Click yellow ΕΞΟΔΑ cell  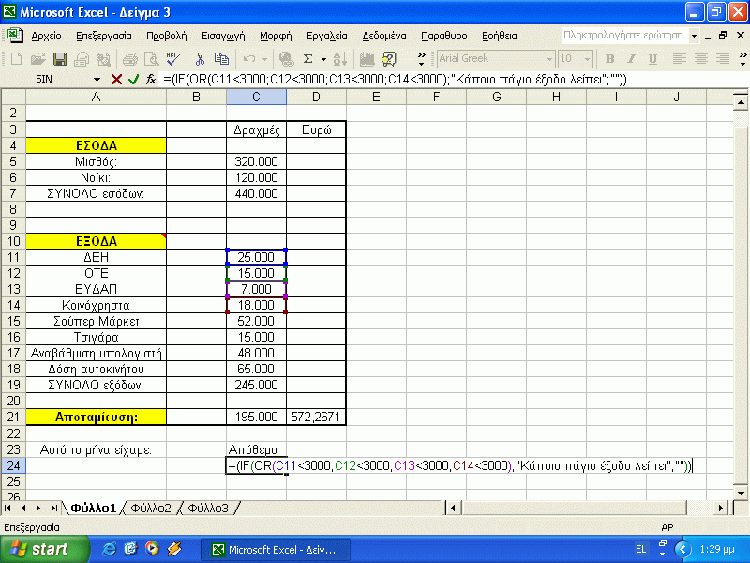point(96,241)
